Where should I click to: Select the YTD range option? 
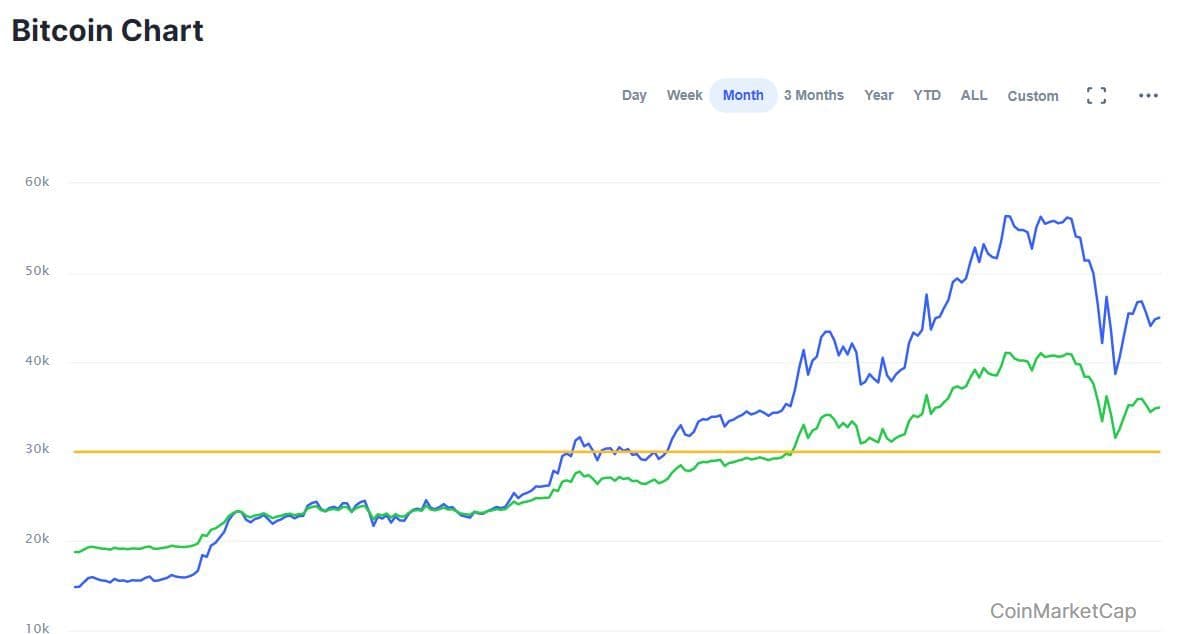click(x=926, y=95)
